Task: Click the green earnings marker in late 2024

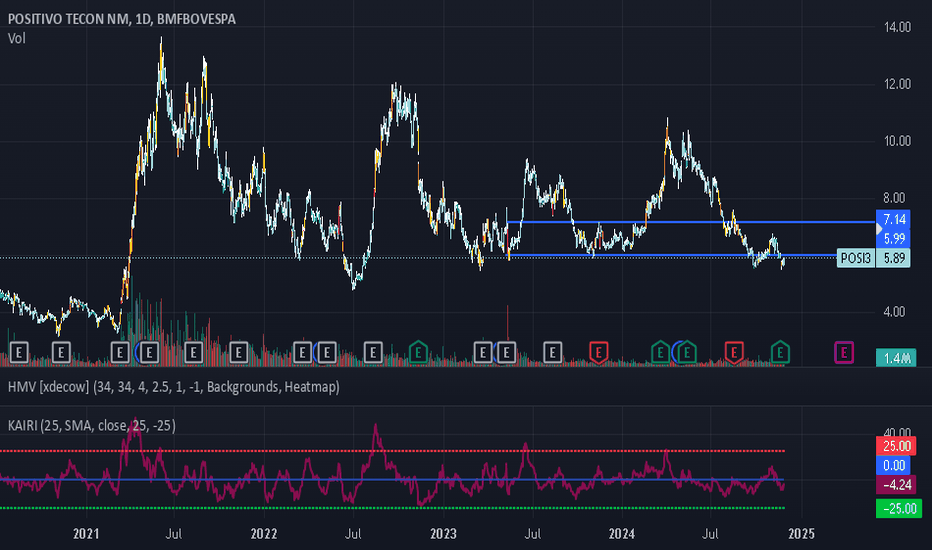Action: [x=780, y=352]
